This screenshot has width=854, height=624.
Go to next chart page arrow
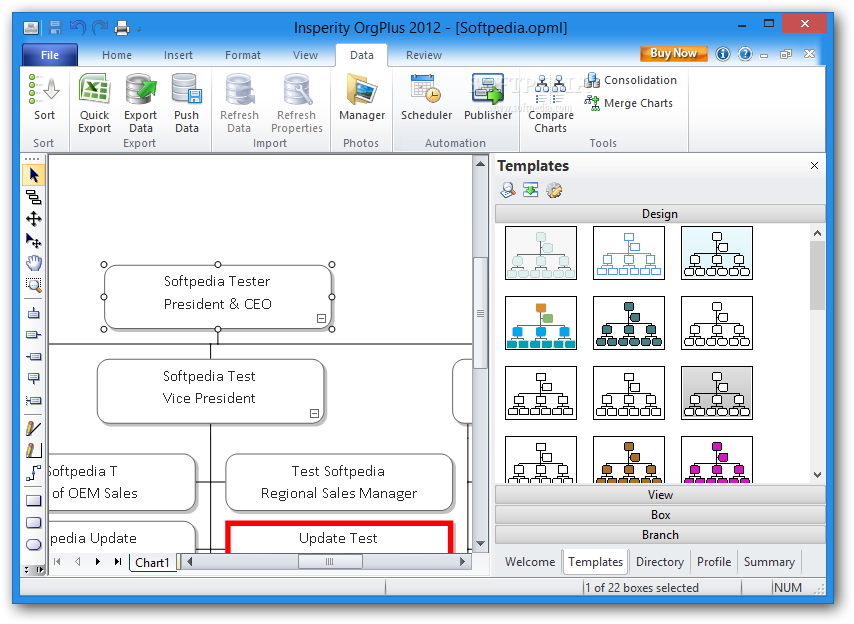(x=97, y=561)
